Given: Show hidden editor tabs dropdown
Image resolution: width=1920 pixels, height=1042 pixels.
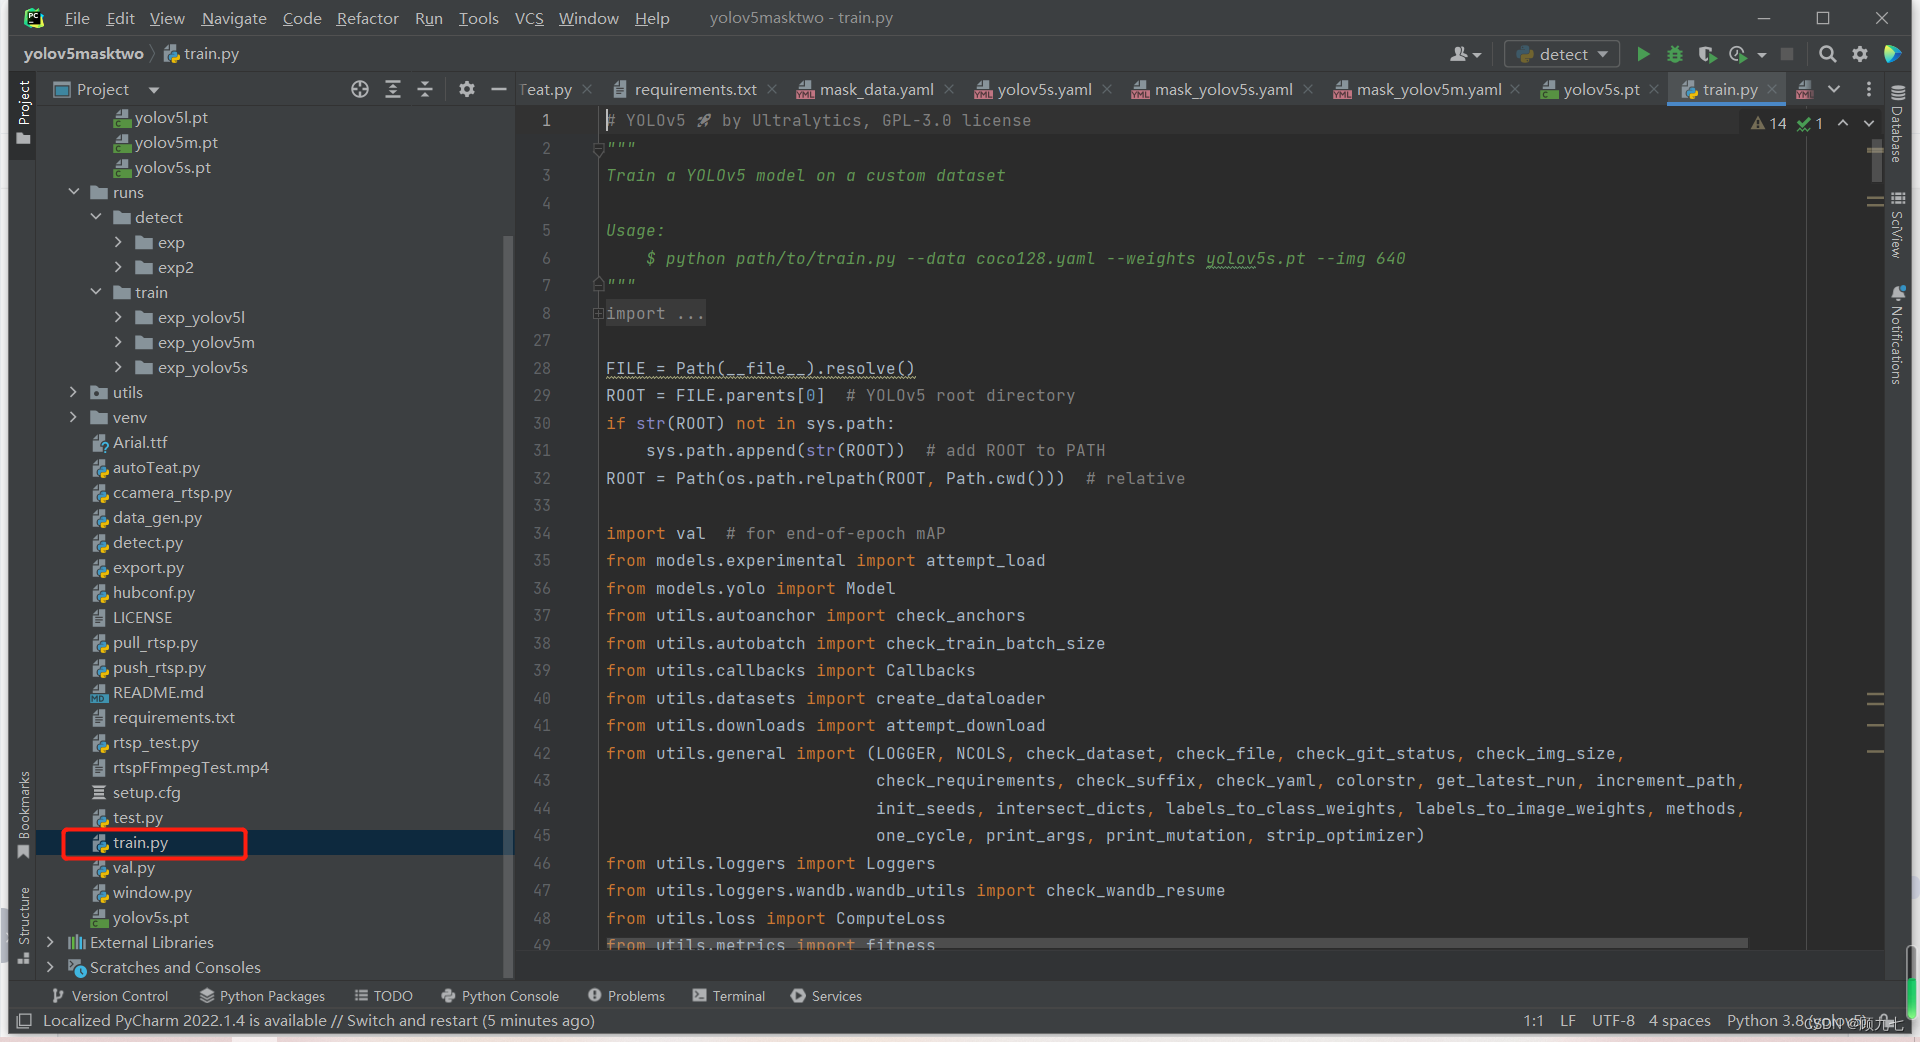Looking at the screenshot, I should 1834,89.
